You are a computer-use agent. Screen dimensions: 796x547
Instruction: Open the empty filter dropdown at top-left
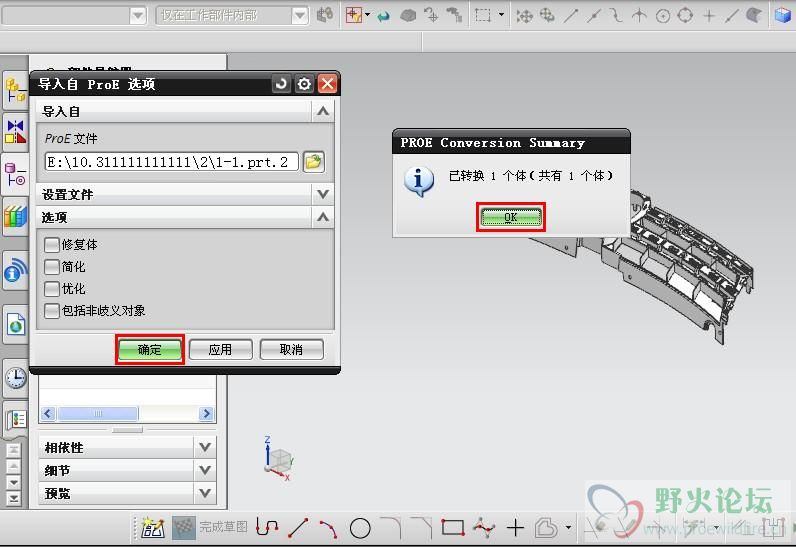138,16
